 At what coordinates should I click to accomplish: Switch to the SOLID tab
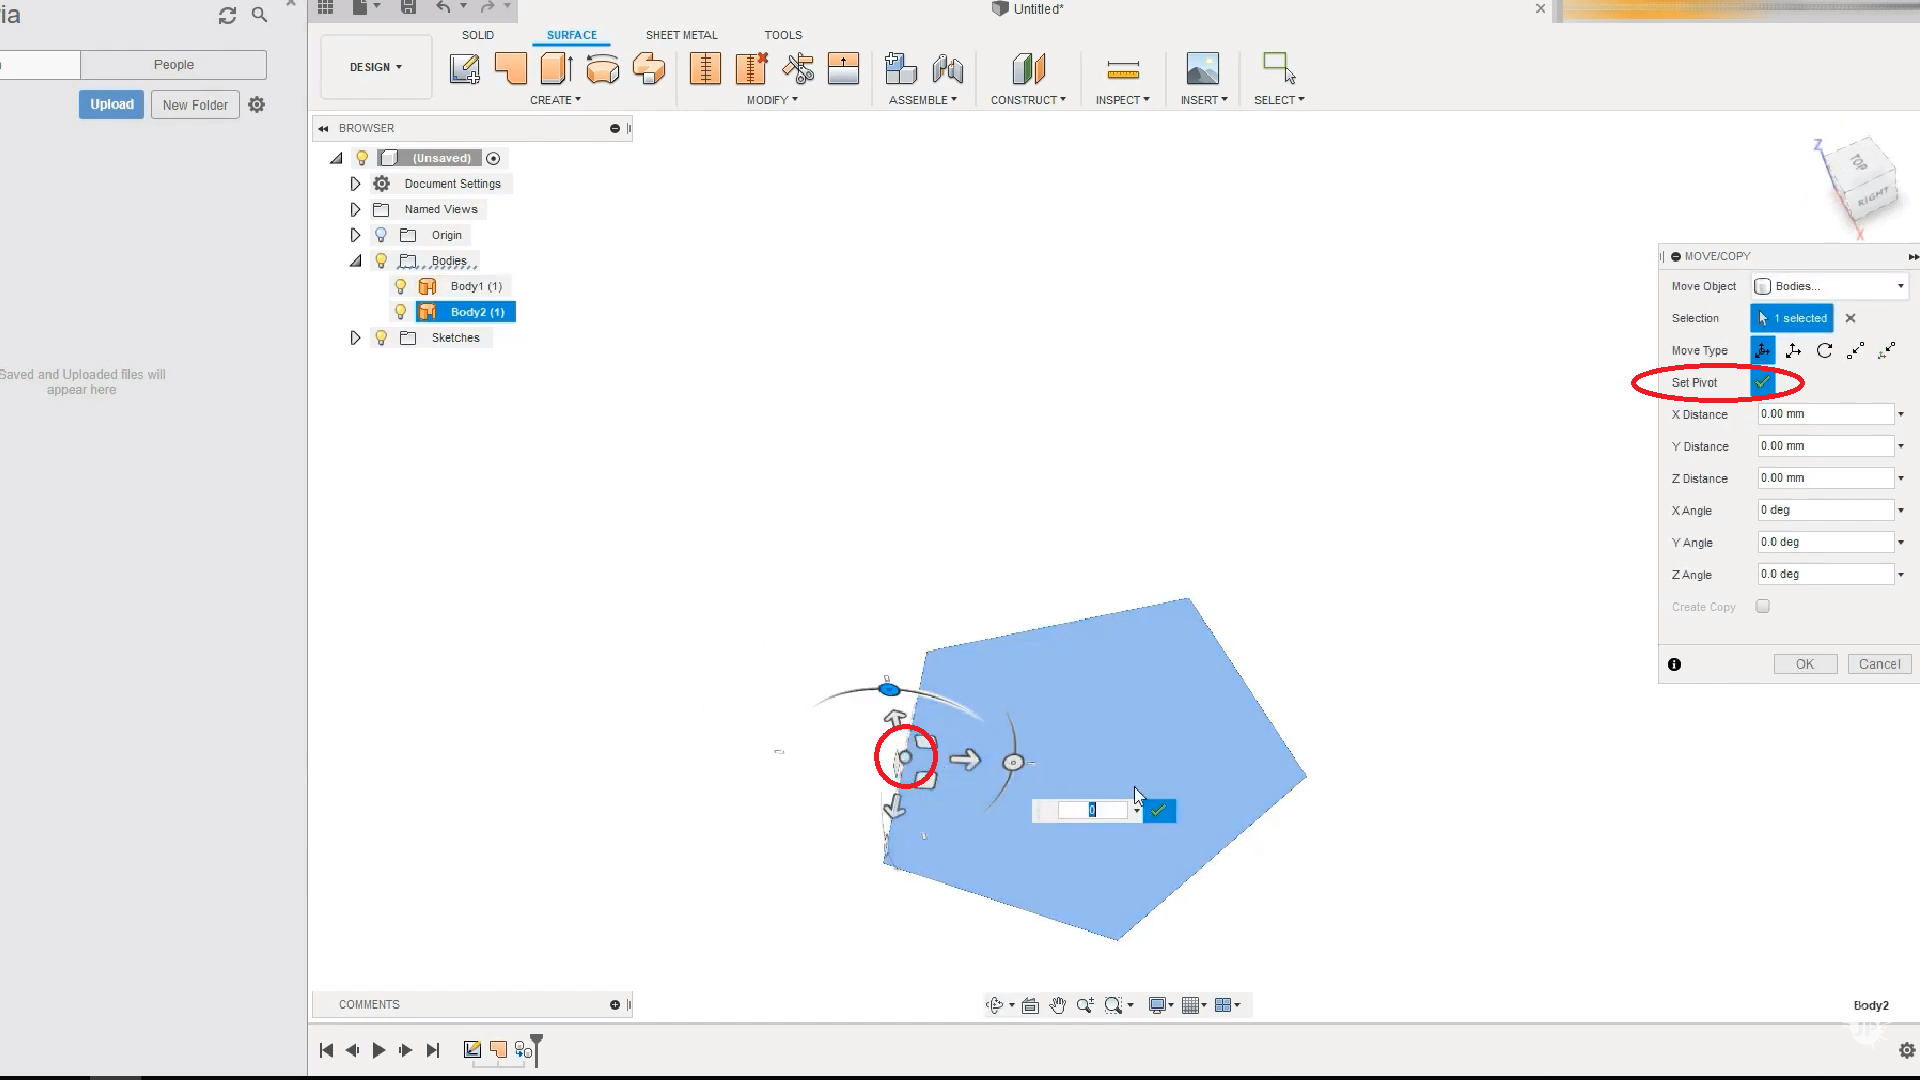point(477,35)
